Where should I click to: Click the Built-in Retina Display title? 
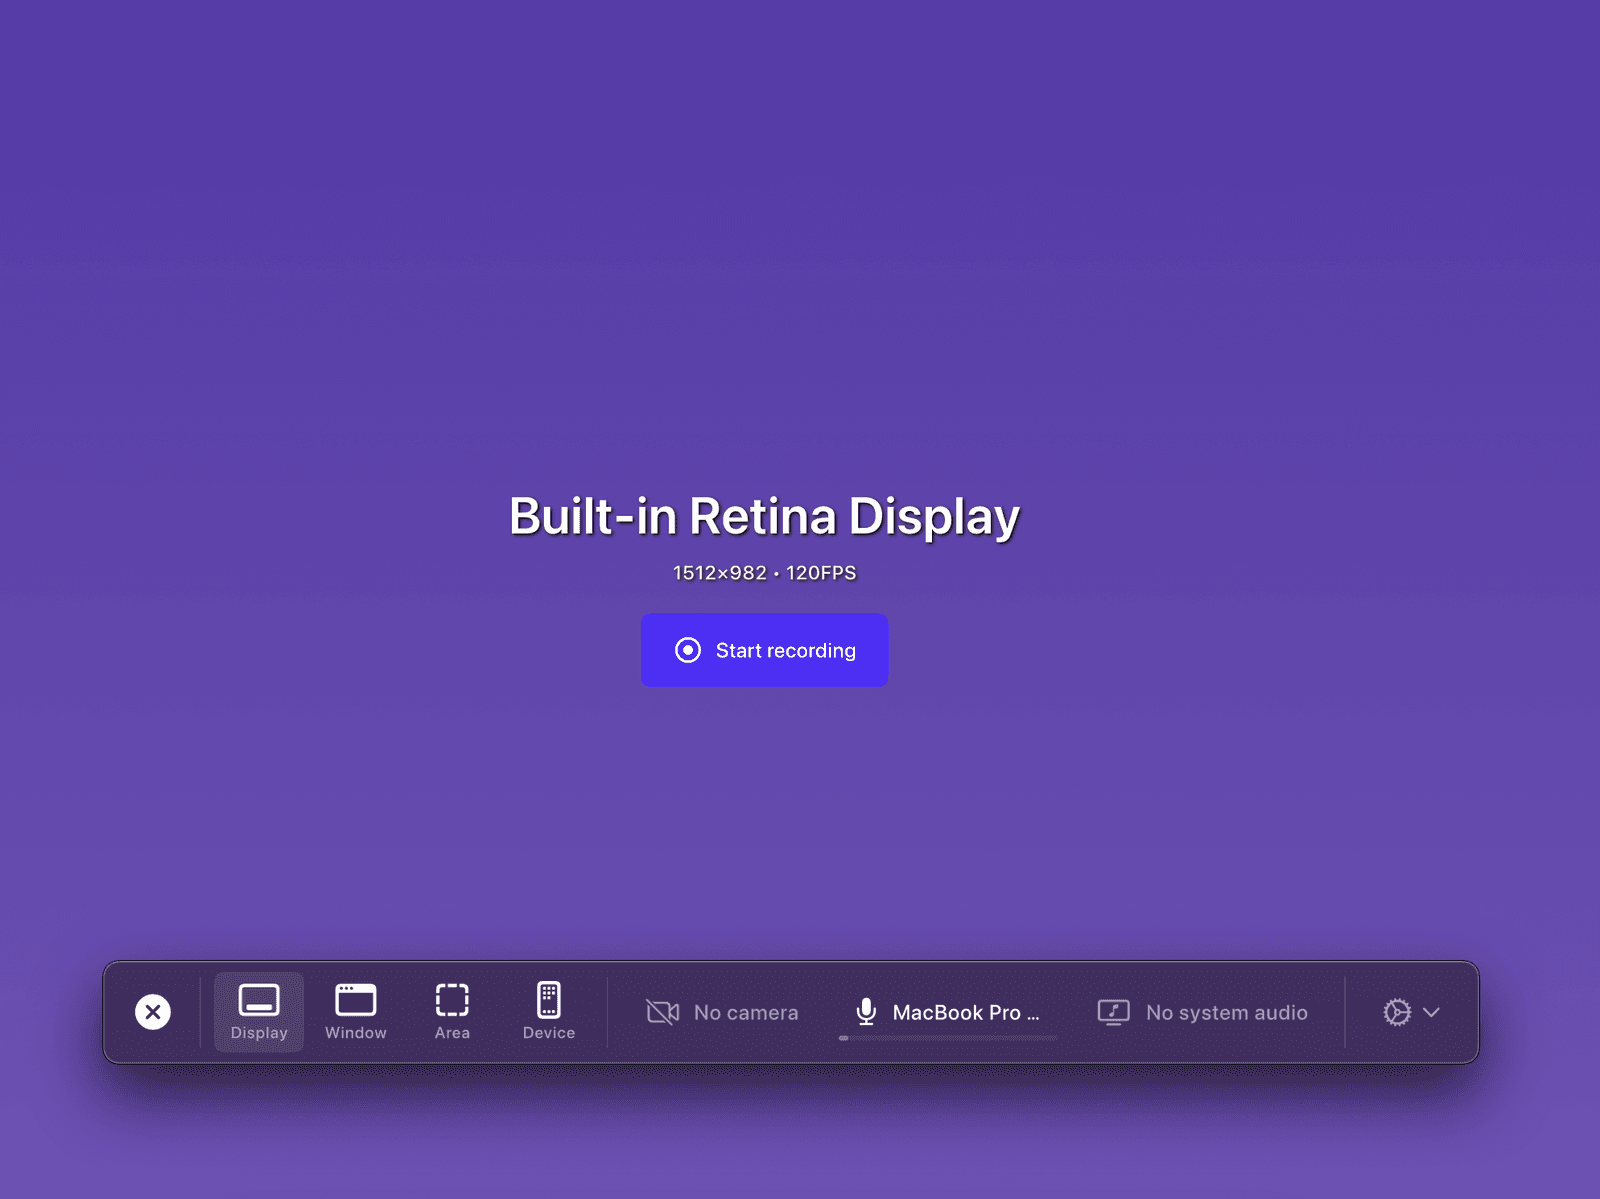764,517
